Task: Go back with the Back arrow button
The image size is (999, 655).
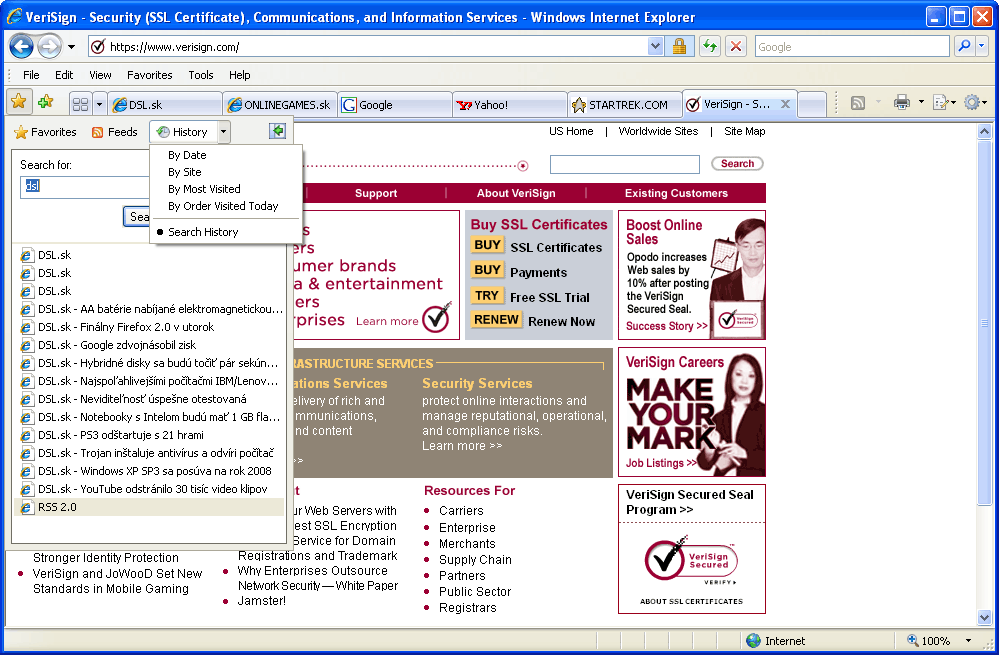Action: pyautogui.click(x=22, y=47)
